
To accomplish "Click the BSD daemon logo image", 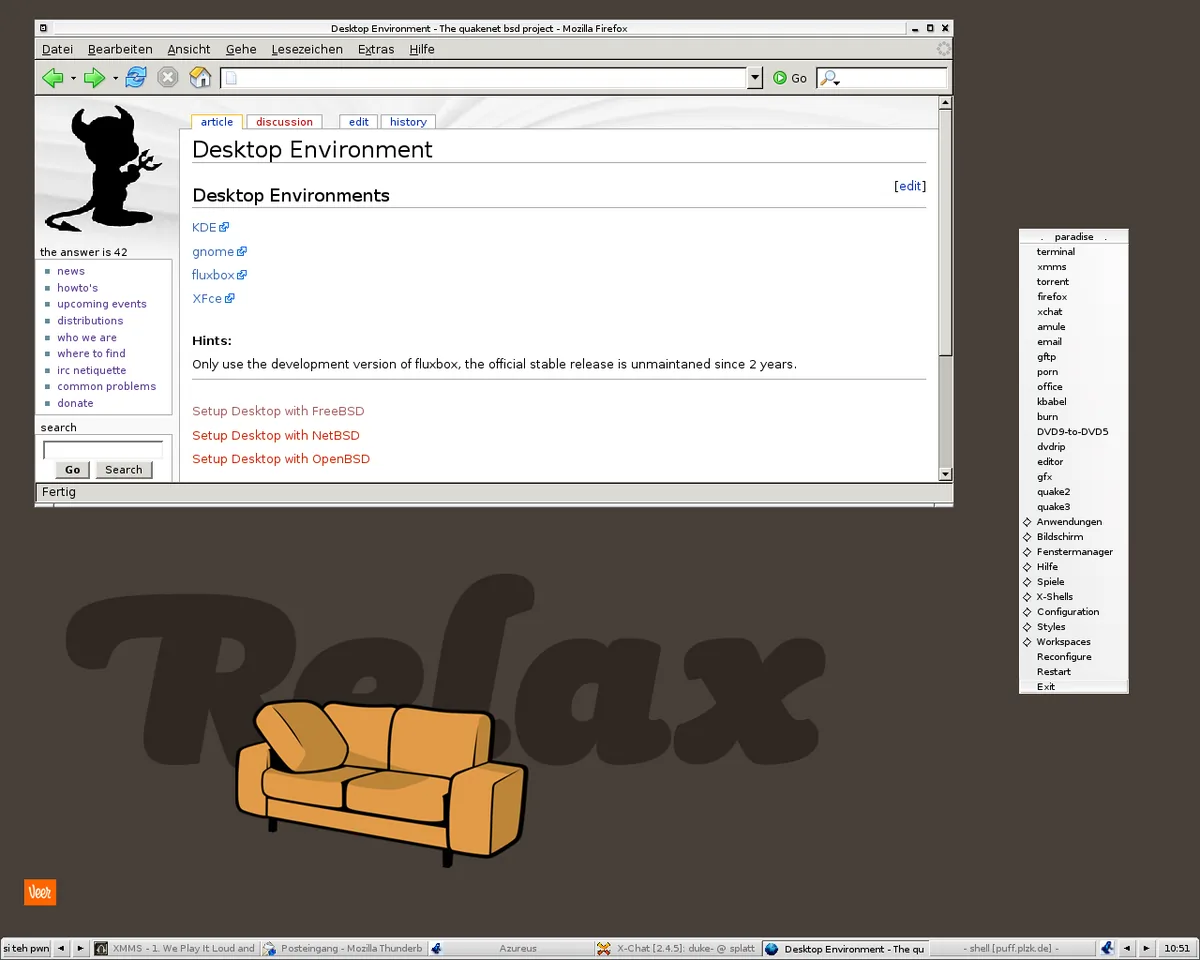I will 103,168.
